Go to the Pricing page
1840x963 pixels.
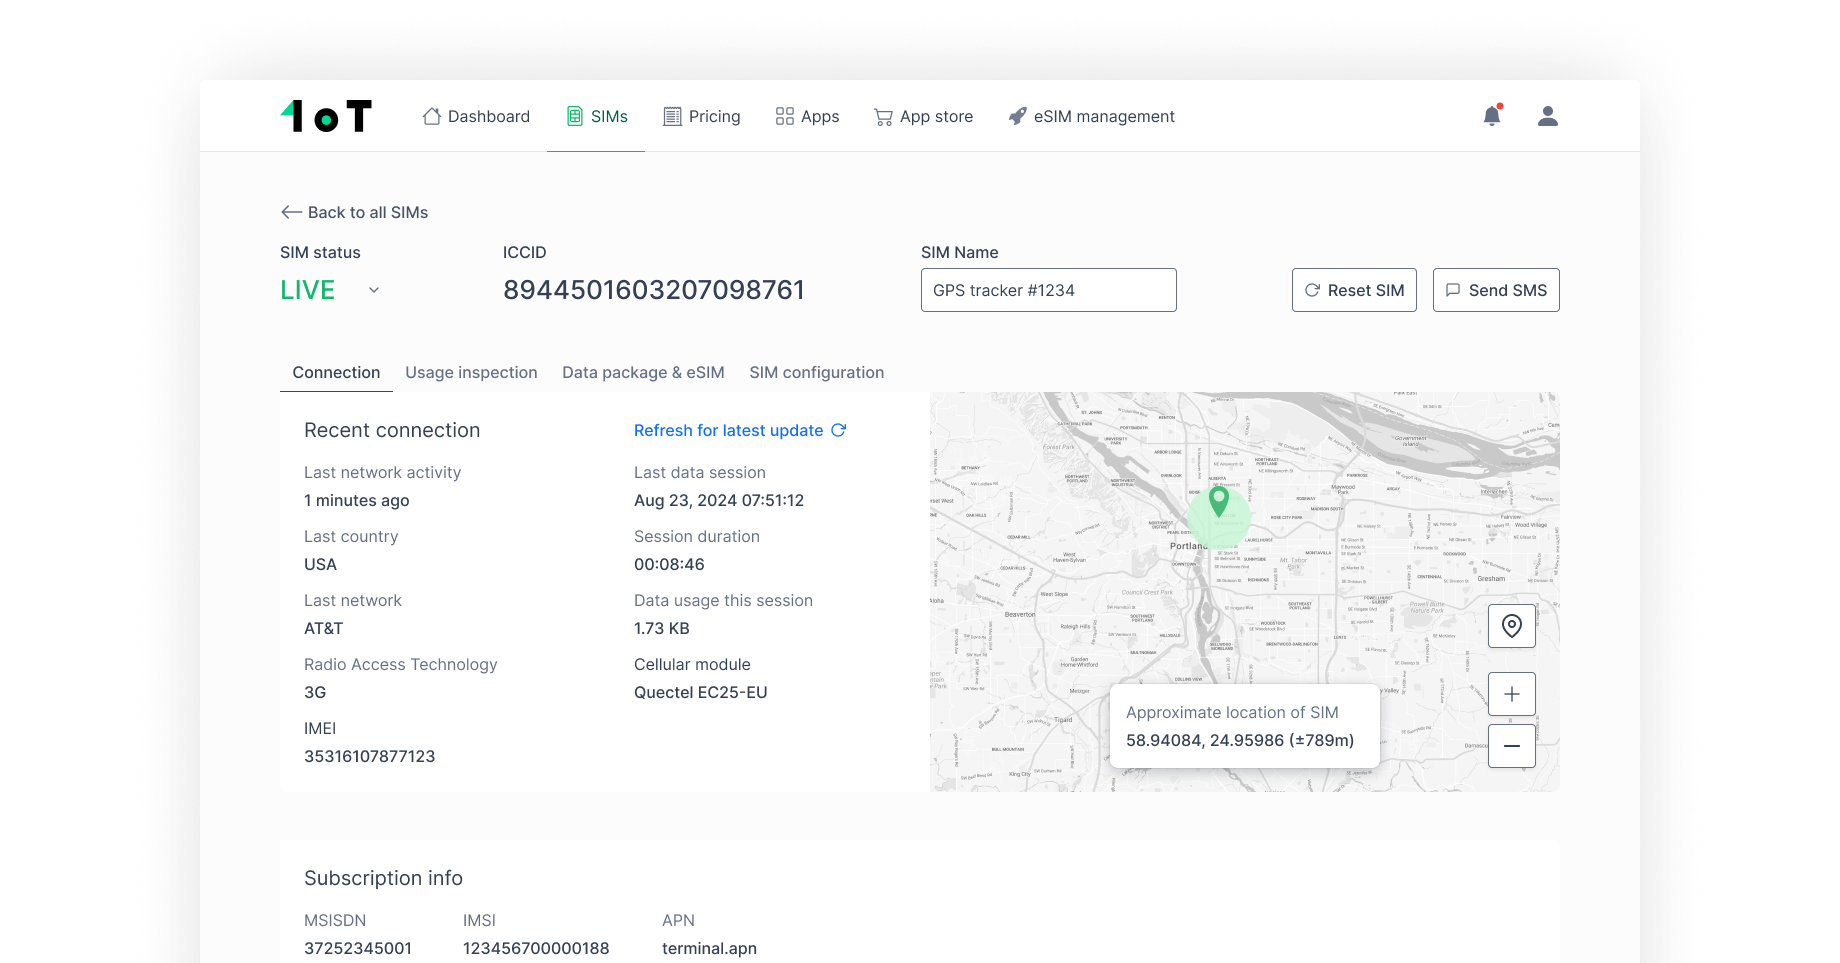tap(702, 116)
